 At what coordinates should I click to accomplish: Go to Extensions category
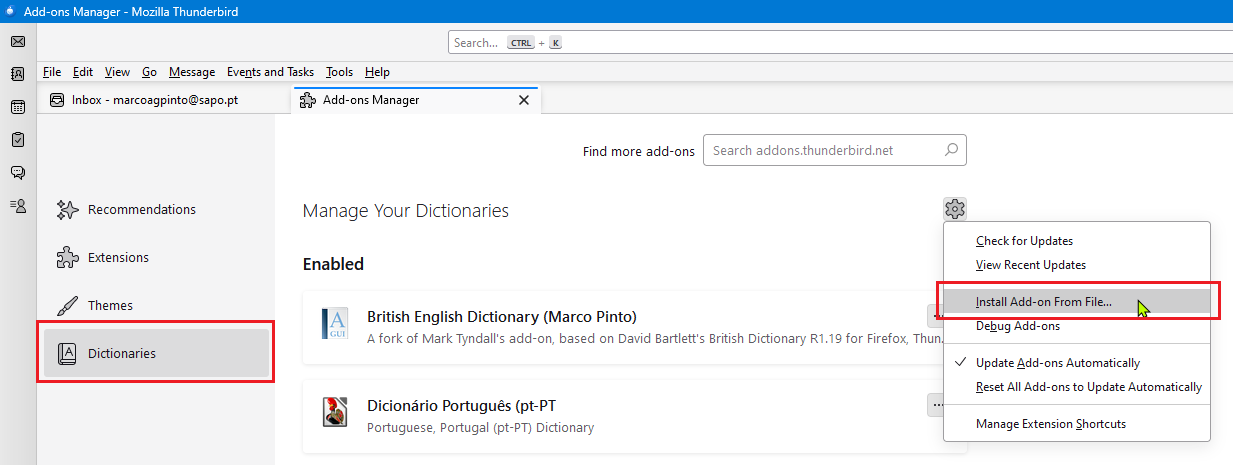click(156, 257)
